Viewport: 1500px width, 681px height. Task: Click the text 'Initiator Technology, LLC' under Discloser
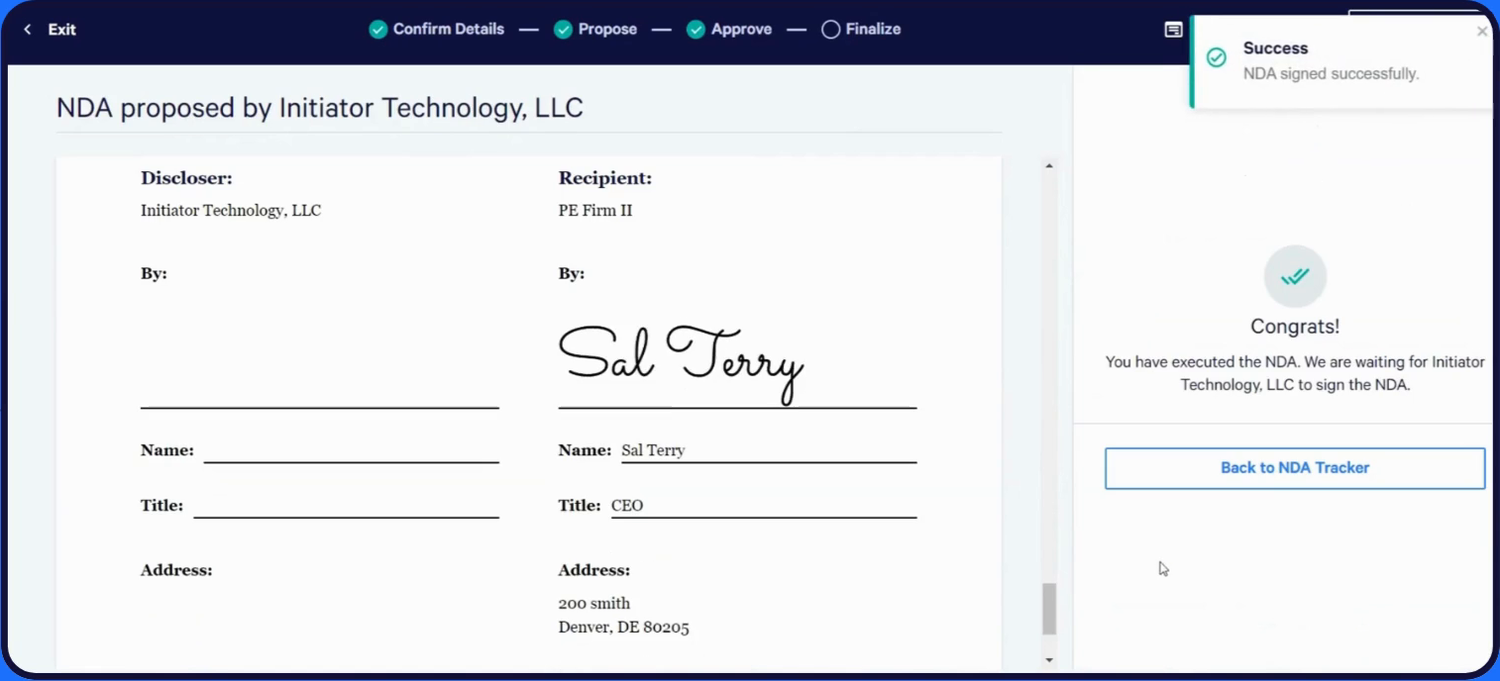[231, 210]
